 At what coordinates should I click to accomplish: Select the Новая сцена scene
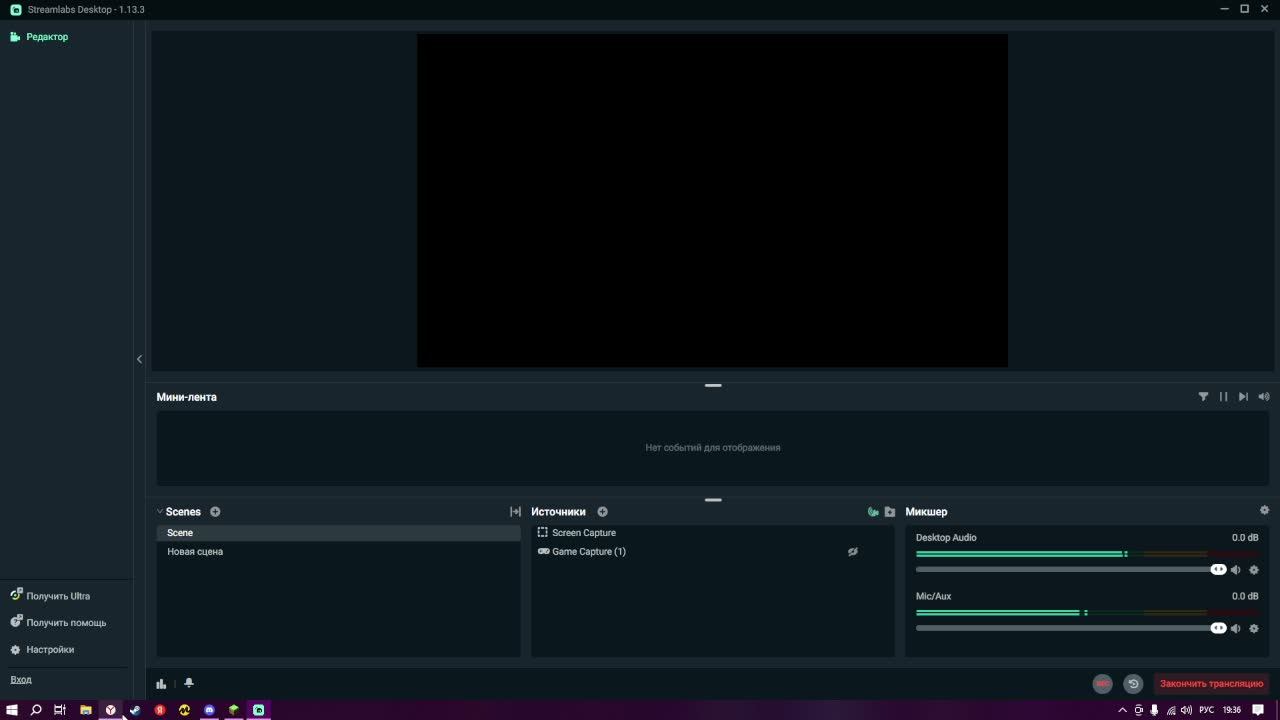[338, 552]
